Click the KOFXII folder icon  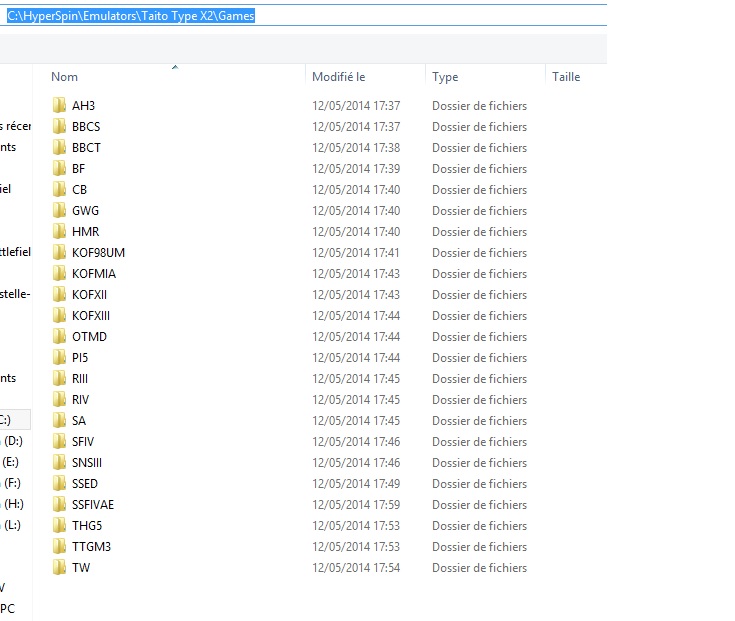coord(59,294)
